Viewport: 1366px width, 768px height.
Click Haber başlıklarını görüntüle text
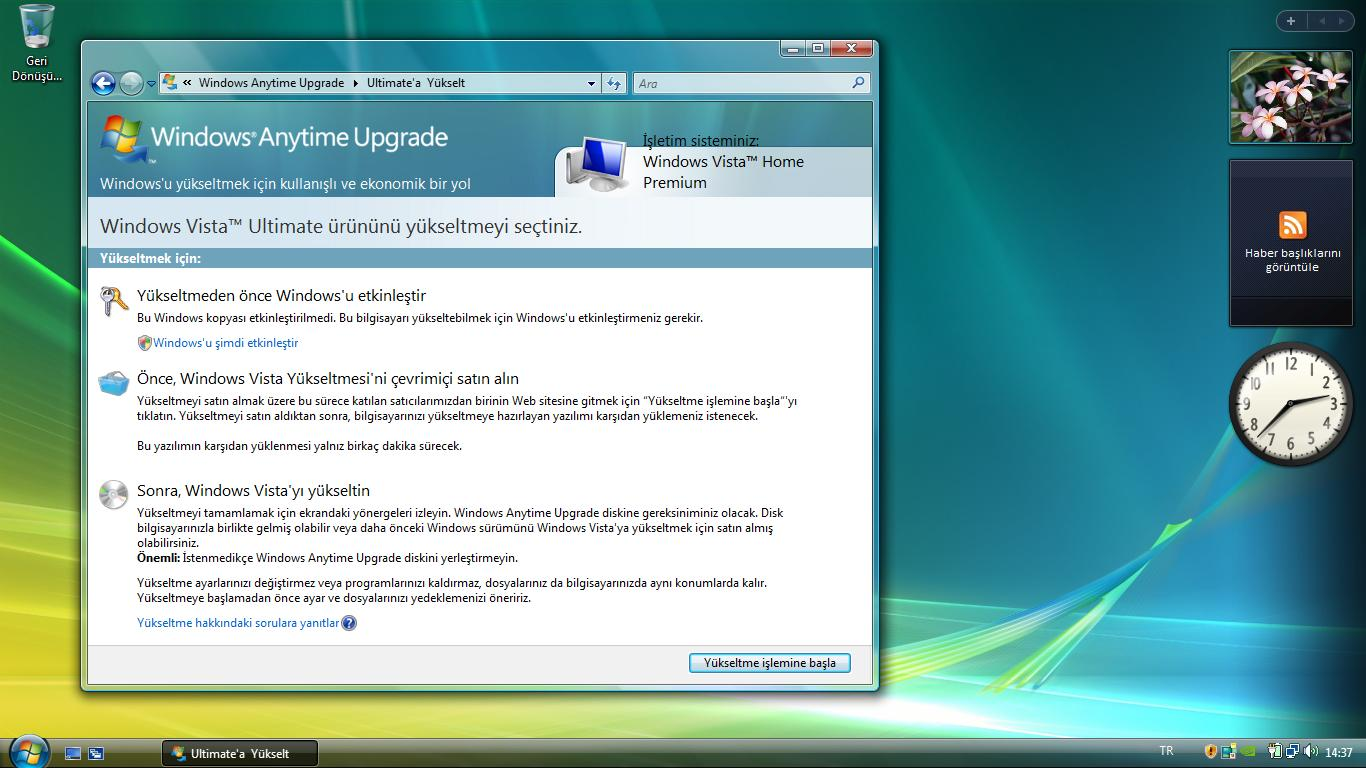pyautogui.click(x=1292, y=260)
